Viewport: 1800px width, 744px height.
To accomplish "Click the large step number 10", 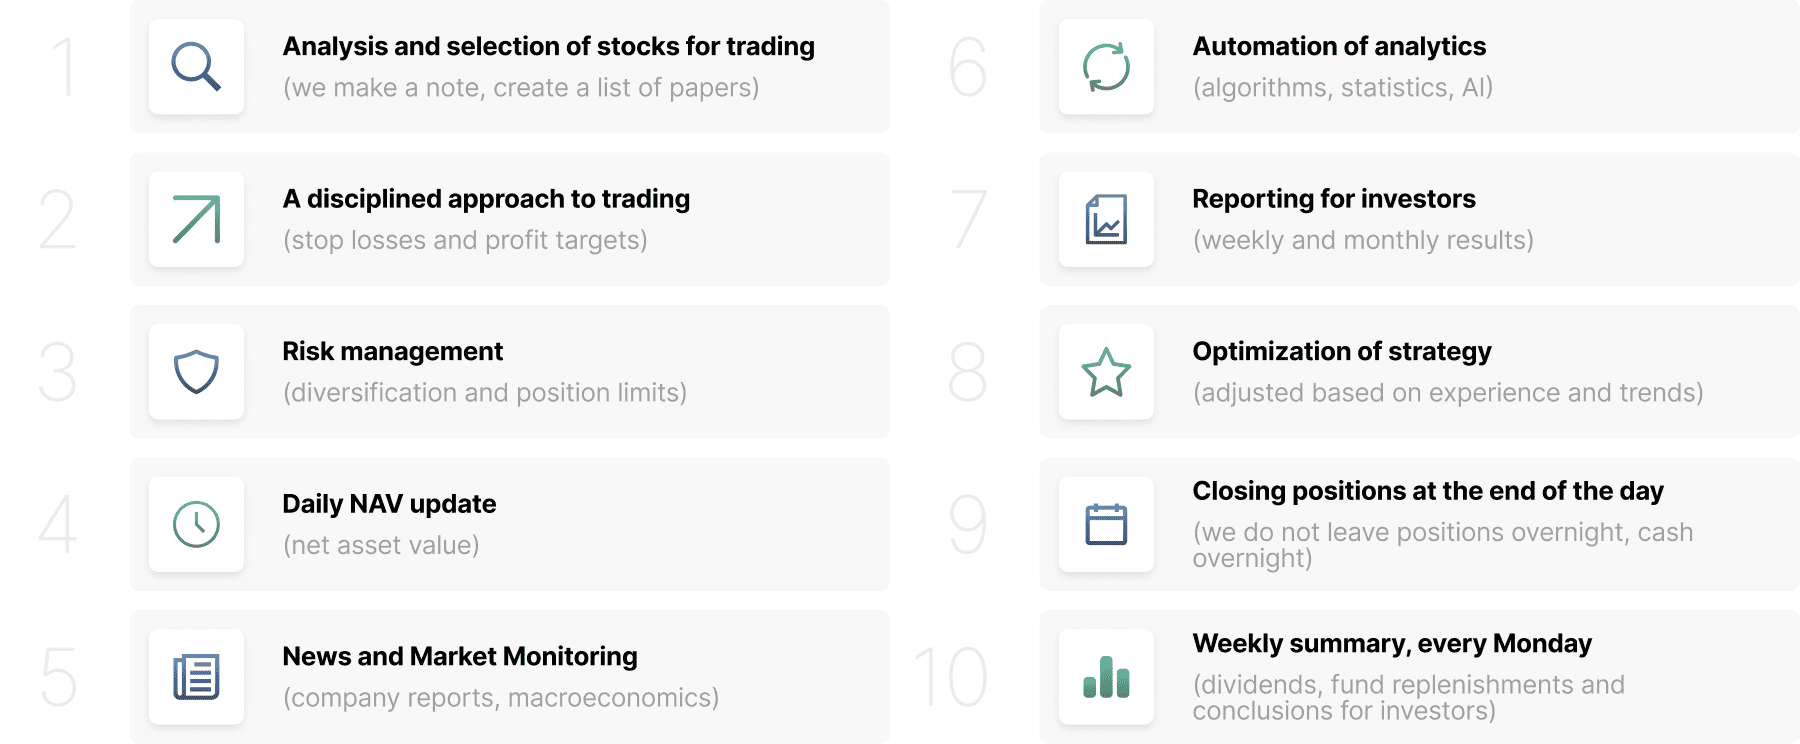I will [951, 677].
